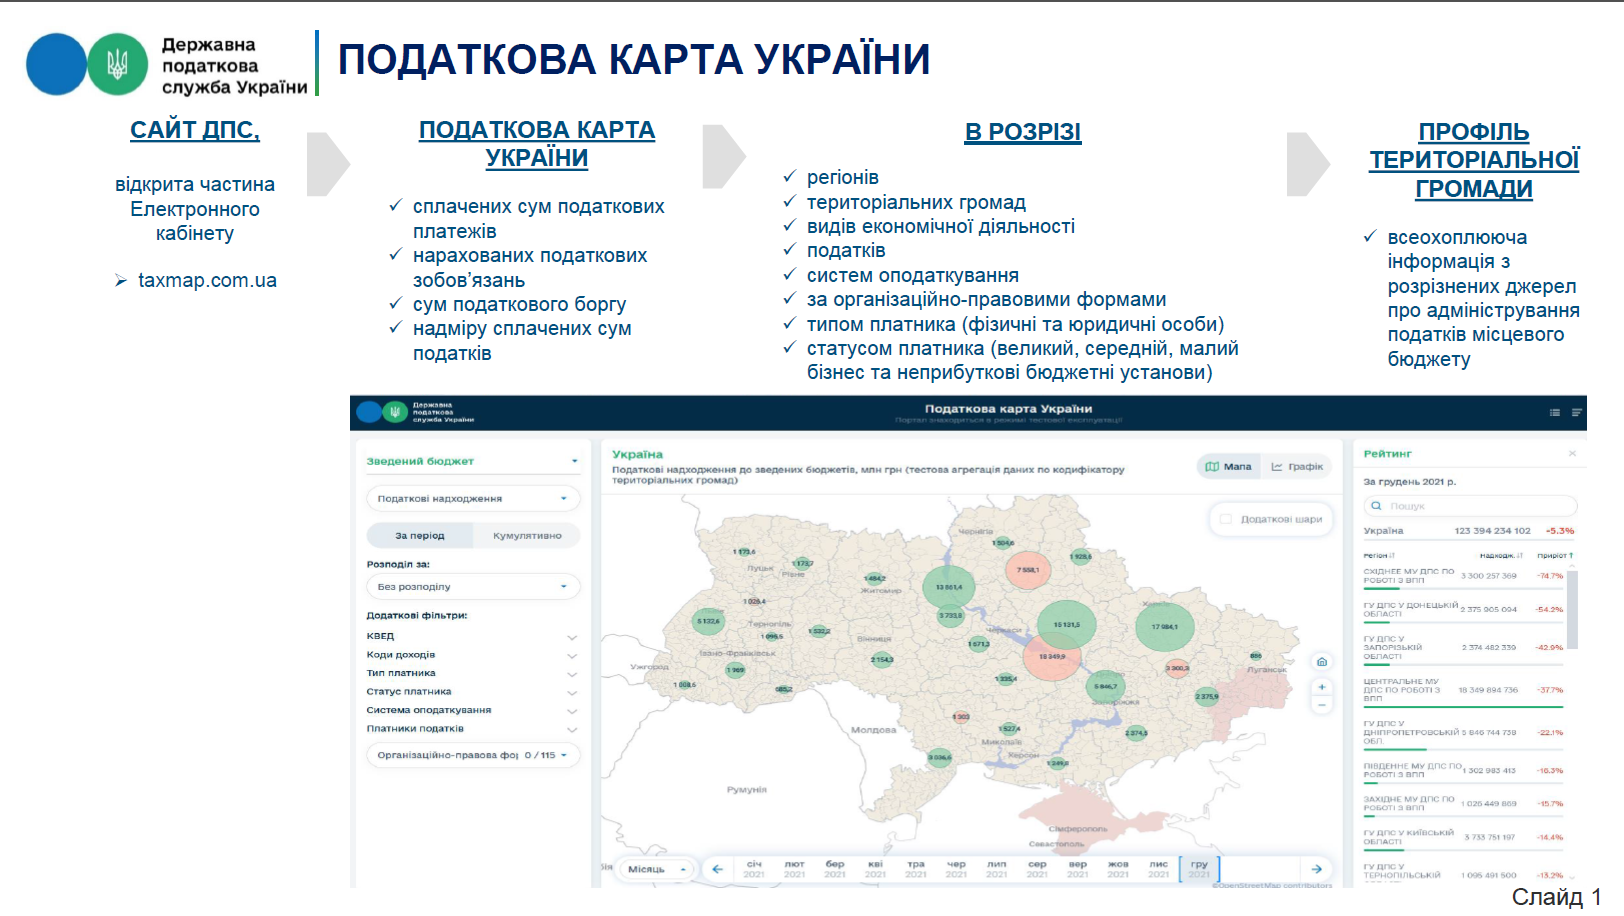Expand the Платники податків filter

[472, 729]
